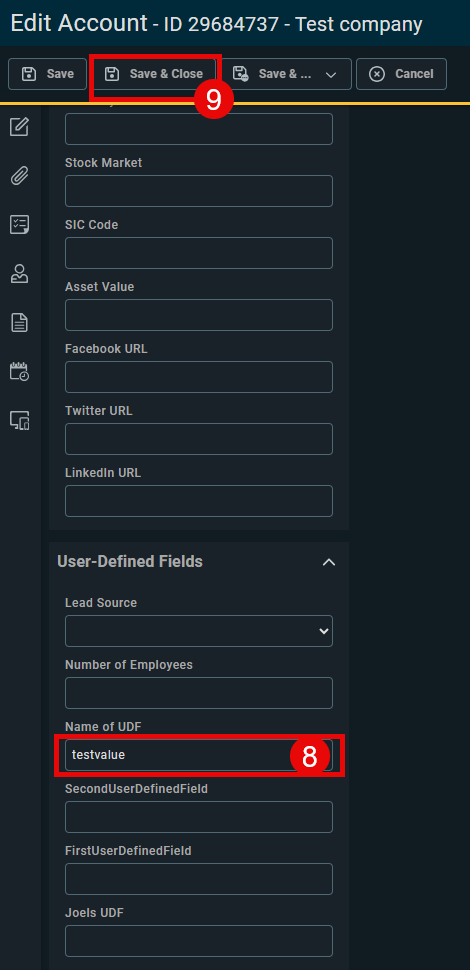Screen dimensions: 470x970
Task: Collapse the User-Defined Fields section
Action: coord(329,562)
